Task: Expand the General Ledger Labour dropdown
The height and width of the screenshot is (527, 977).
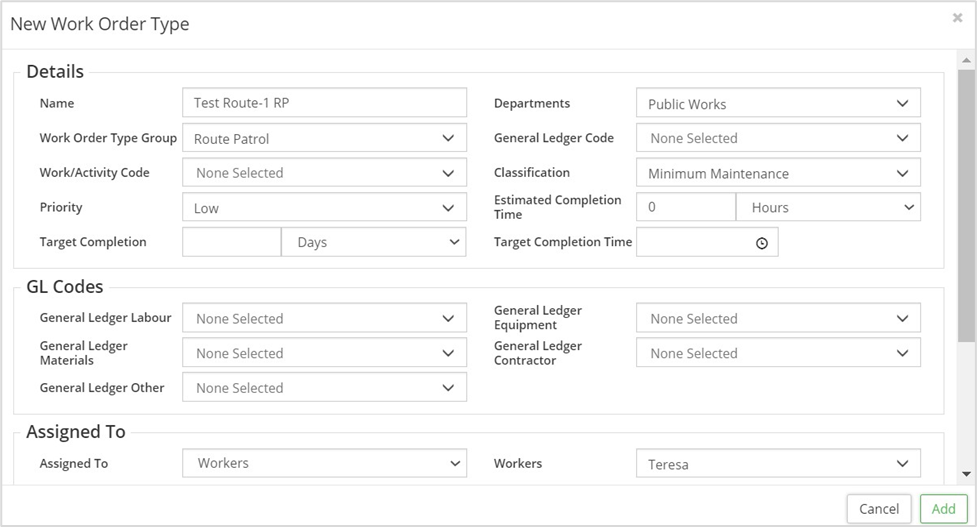Action: (324, 319)
